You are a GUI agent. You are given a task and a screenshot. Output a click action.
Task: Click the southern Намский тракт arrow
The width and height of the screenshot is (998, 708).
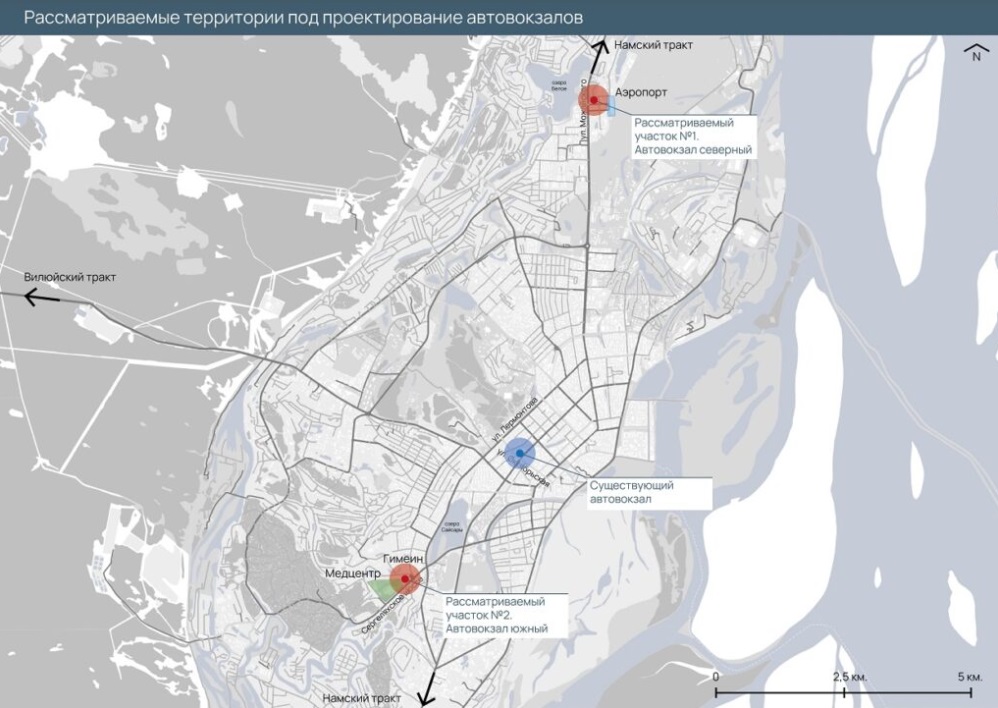(x=426, y=691)
